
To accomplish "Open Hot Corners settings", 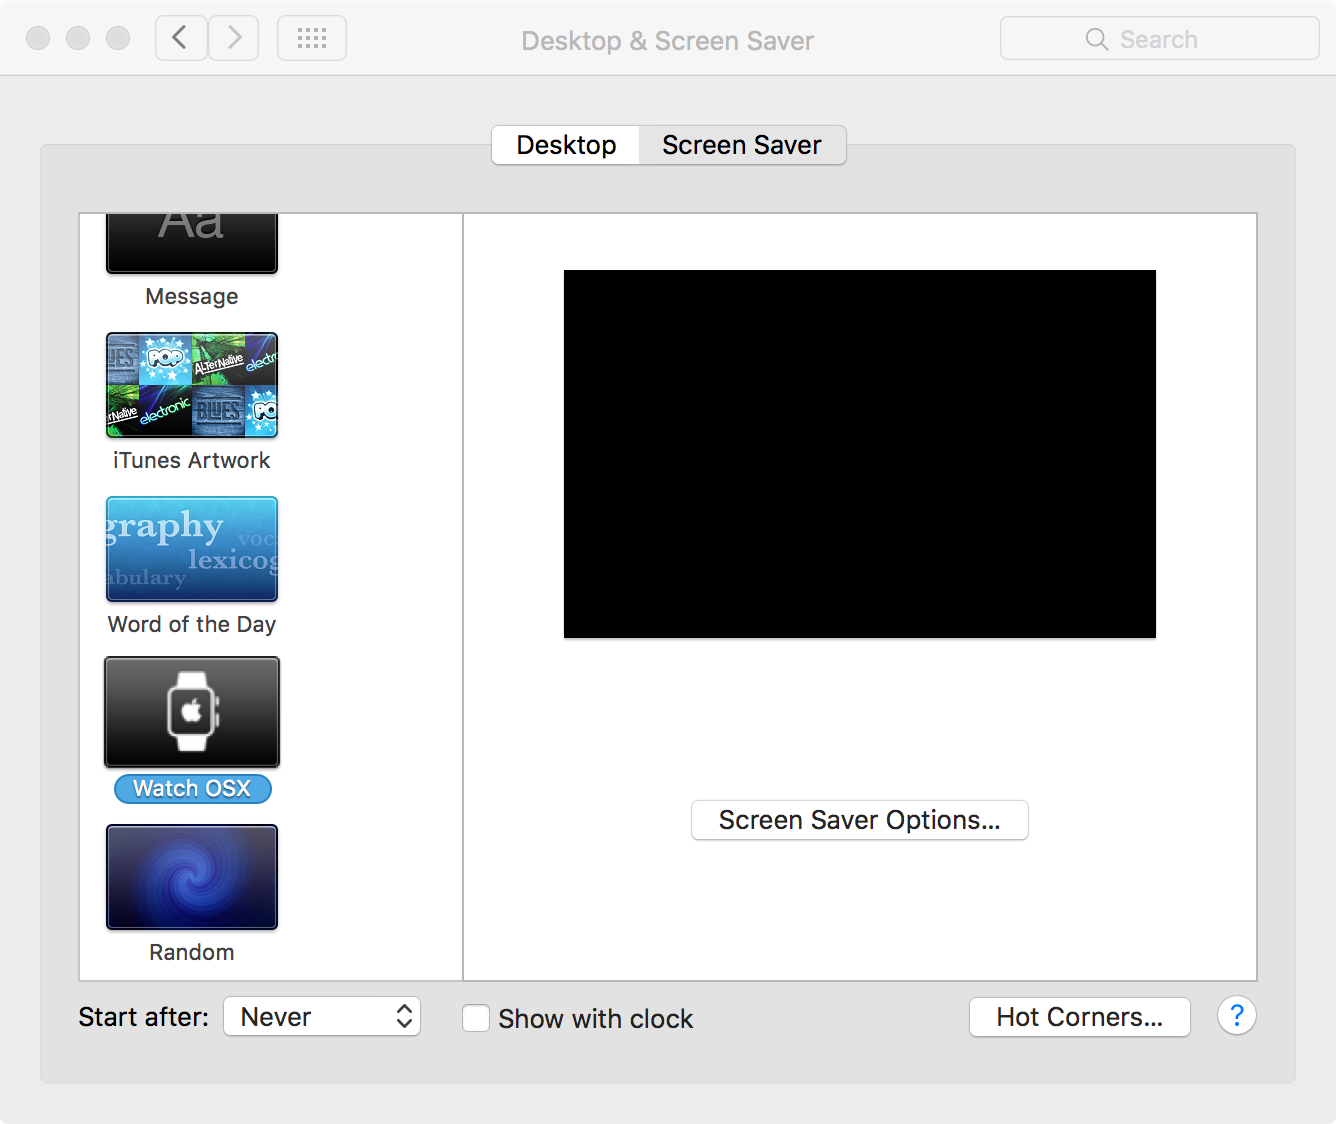I will [x=1080, y=1017].
